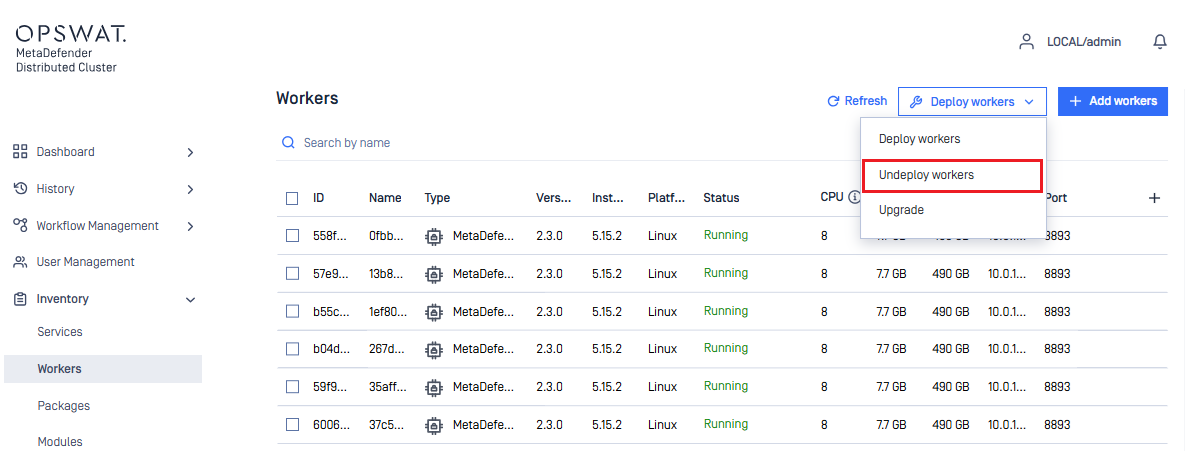This screenshot has width=1185, height=451.
Task: Sort by the Status column header
Action: click(x=721, y=198)
